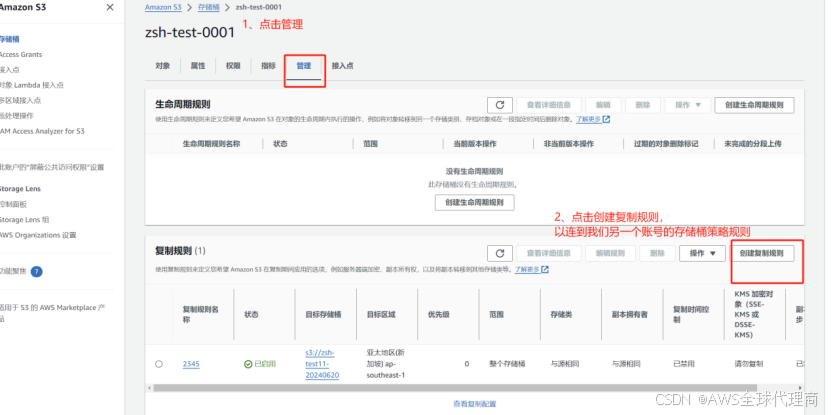Click the 删除 button for lifecycle rules
The image size is (831, 415).
643,105
